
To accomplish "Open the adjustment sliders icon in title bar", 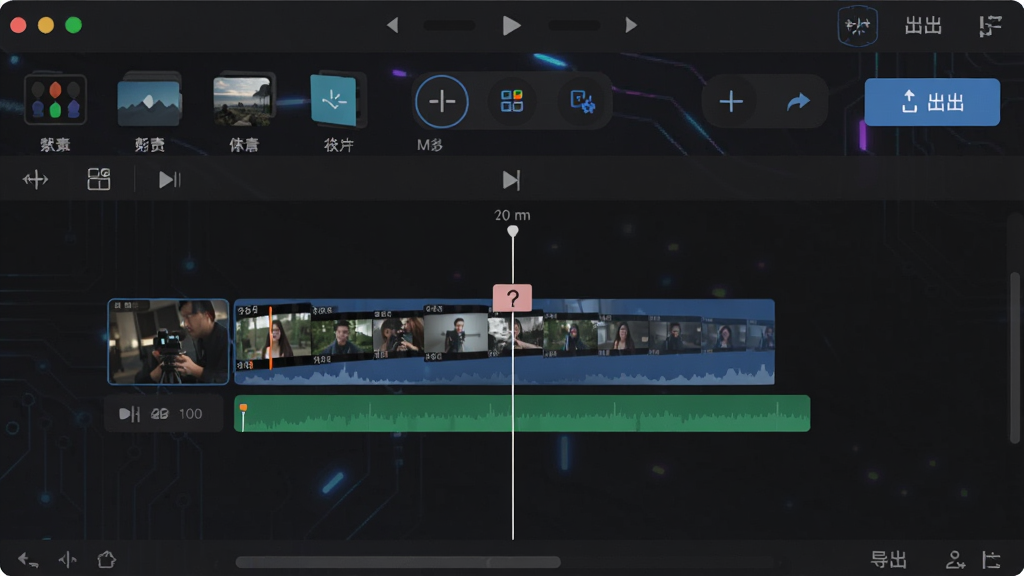I will click(x=990, y=26).
